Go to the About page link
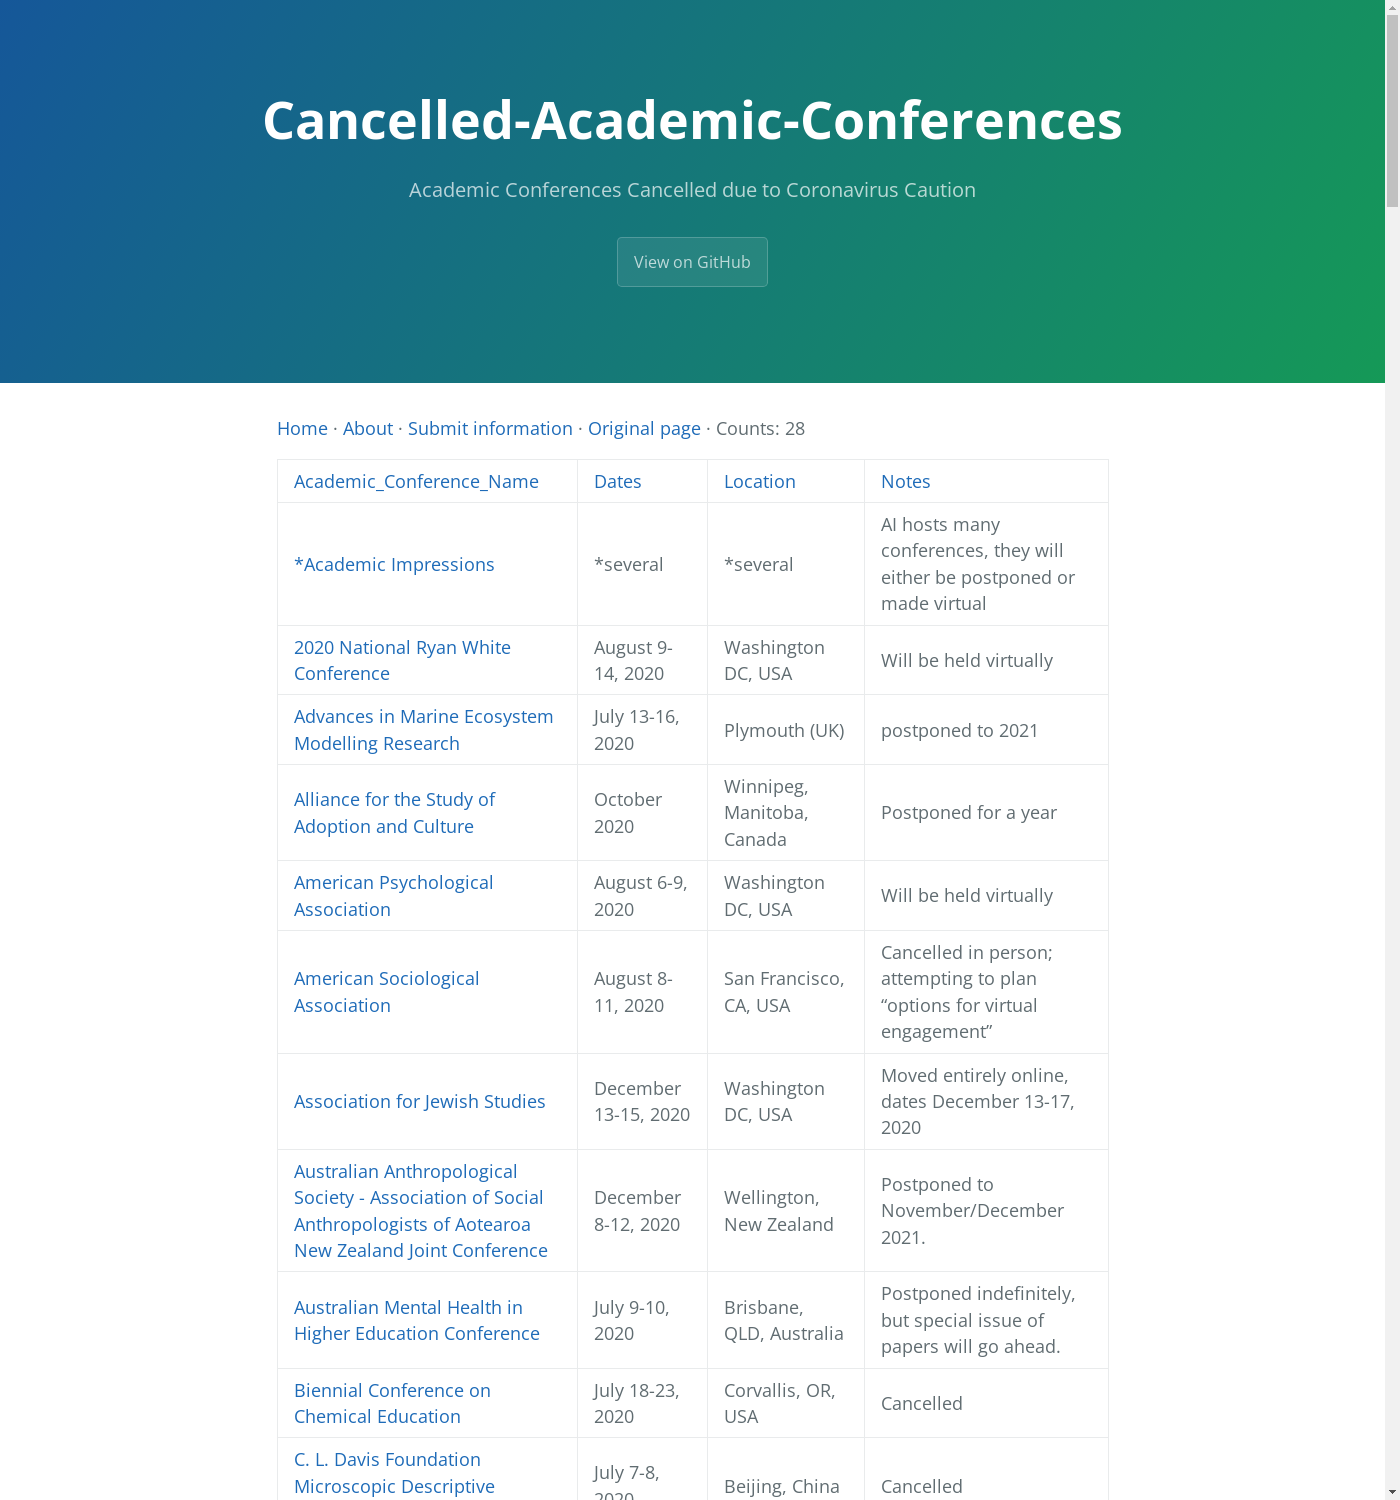 [367, 428]
